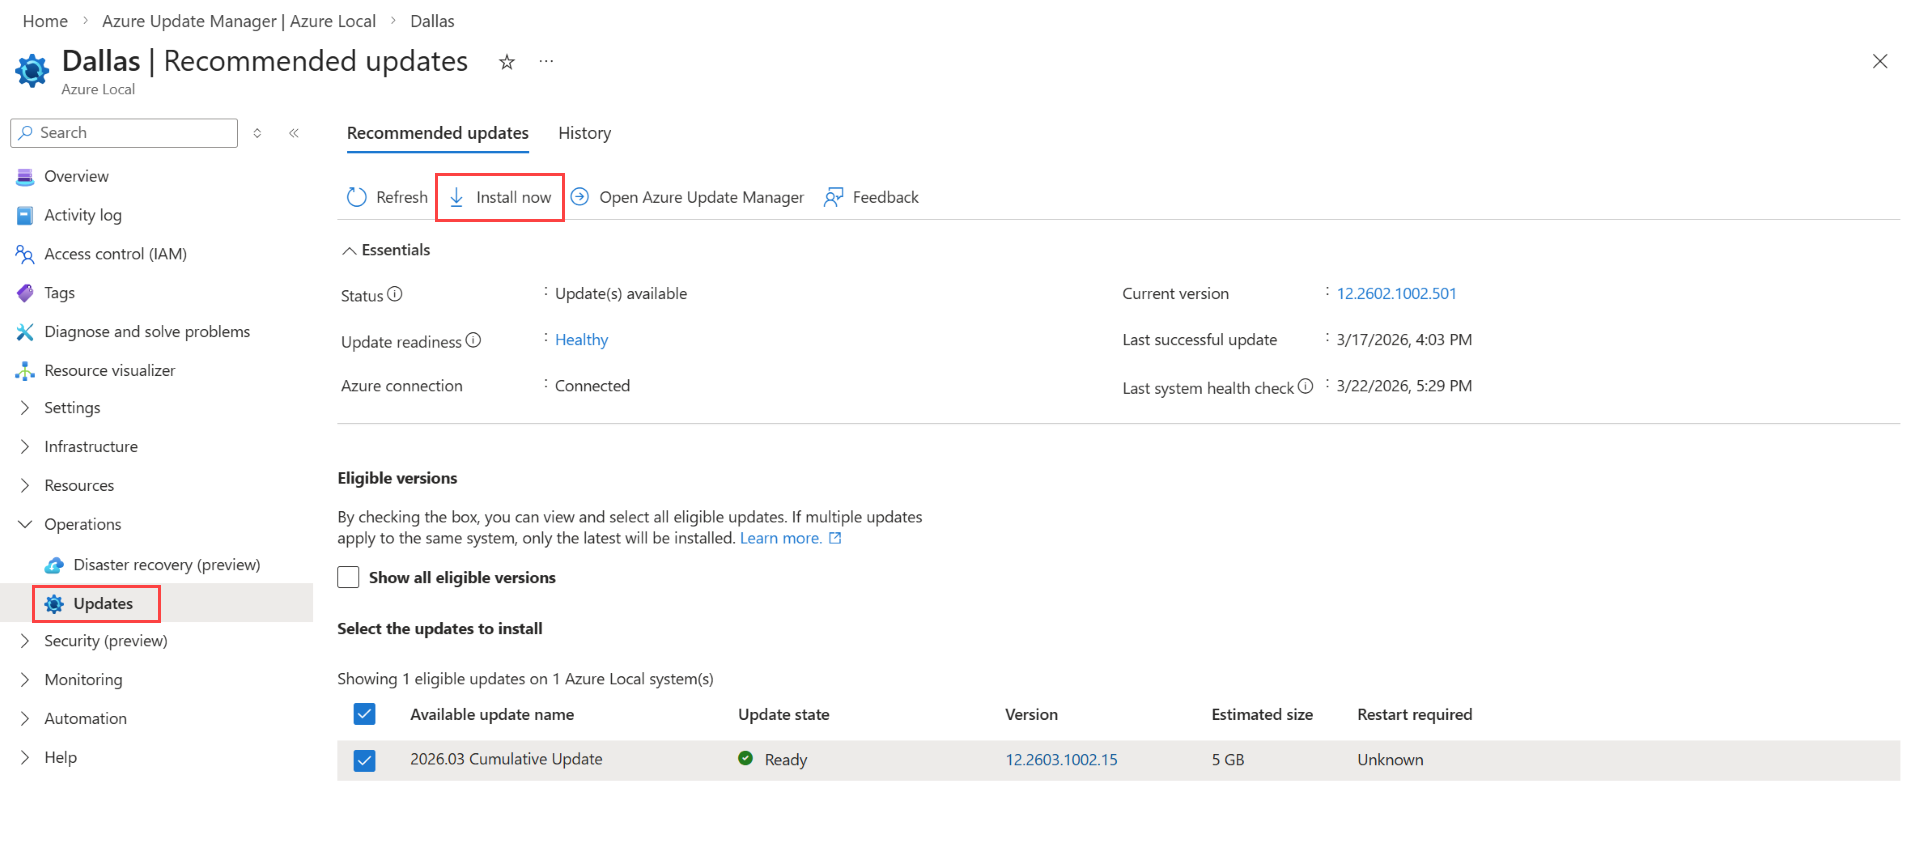This screenshot has width=1920, height=863.
Task: Expand the Infrastructure section
Action: coord(25,447)
